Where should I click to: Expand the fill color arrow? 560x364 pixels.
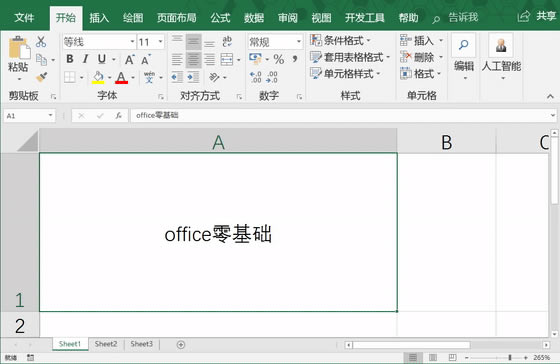point(109,78)
